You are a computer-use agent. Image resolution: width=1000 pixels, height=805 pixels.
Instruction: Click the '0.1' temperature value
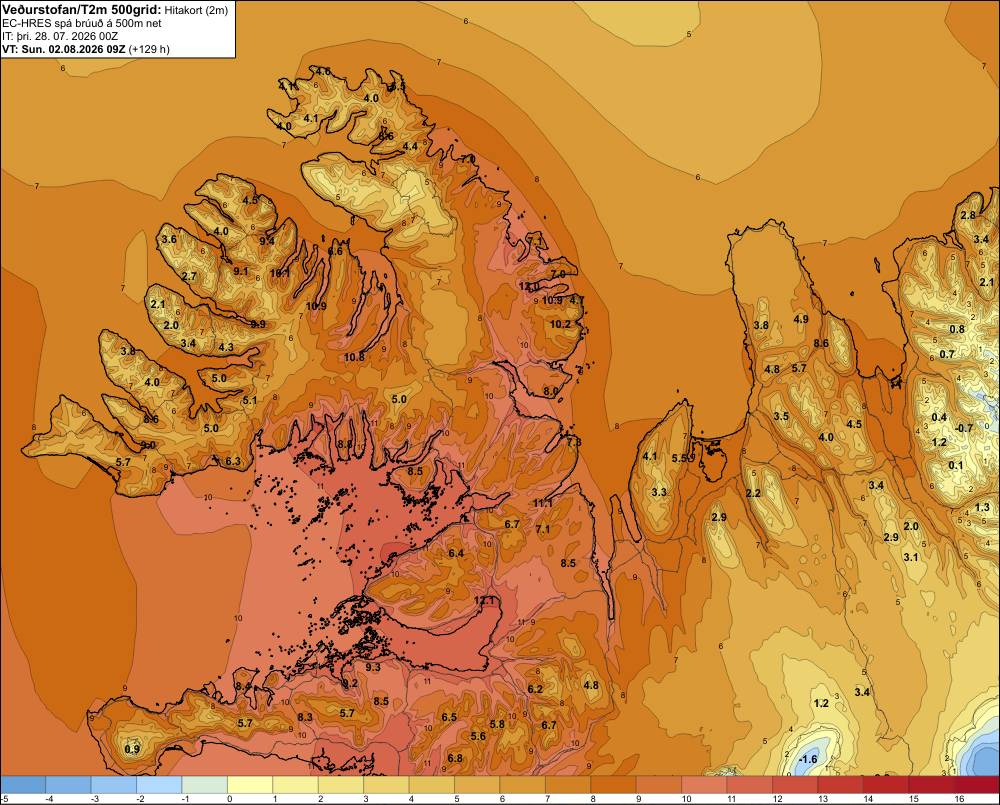point(955,465)
